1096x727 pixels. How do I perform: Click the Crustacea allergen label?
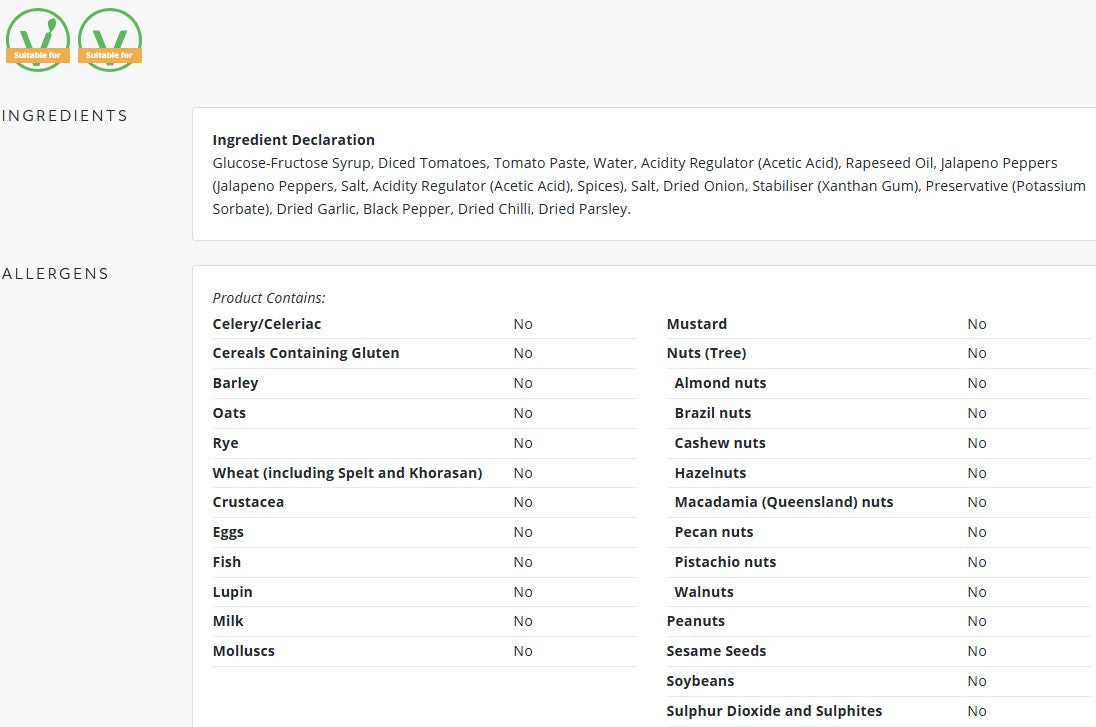(248, 502)
